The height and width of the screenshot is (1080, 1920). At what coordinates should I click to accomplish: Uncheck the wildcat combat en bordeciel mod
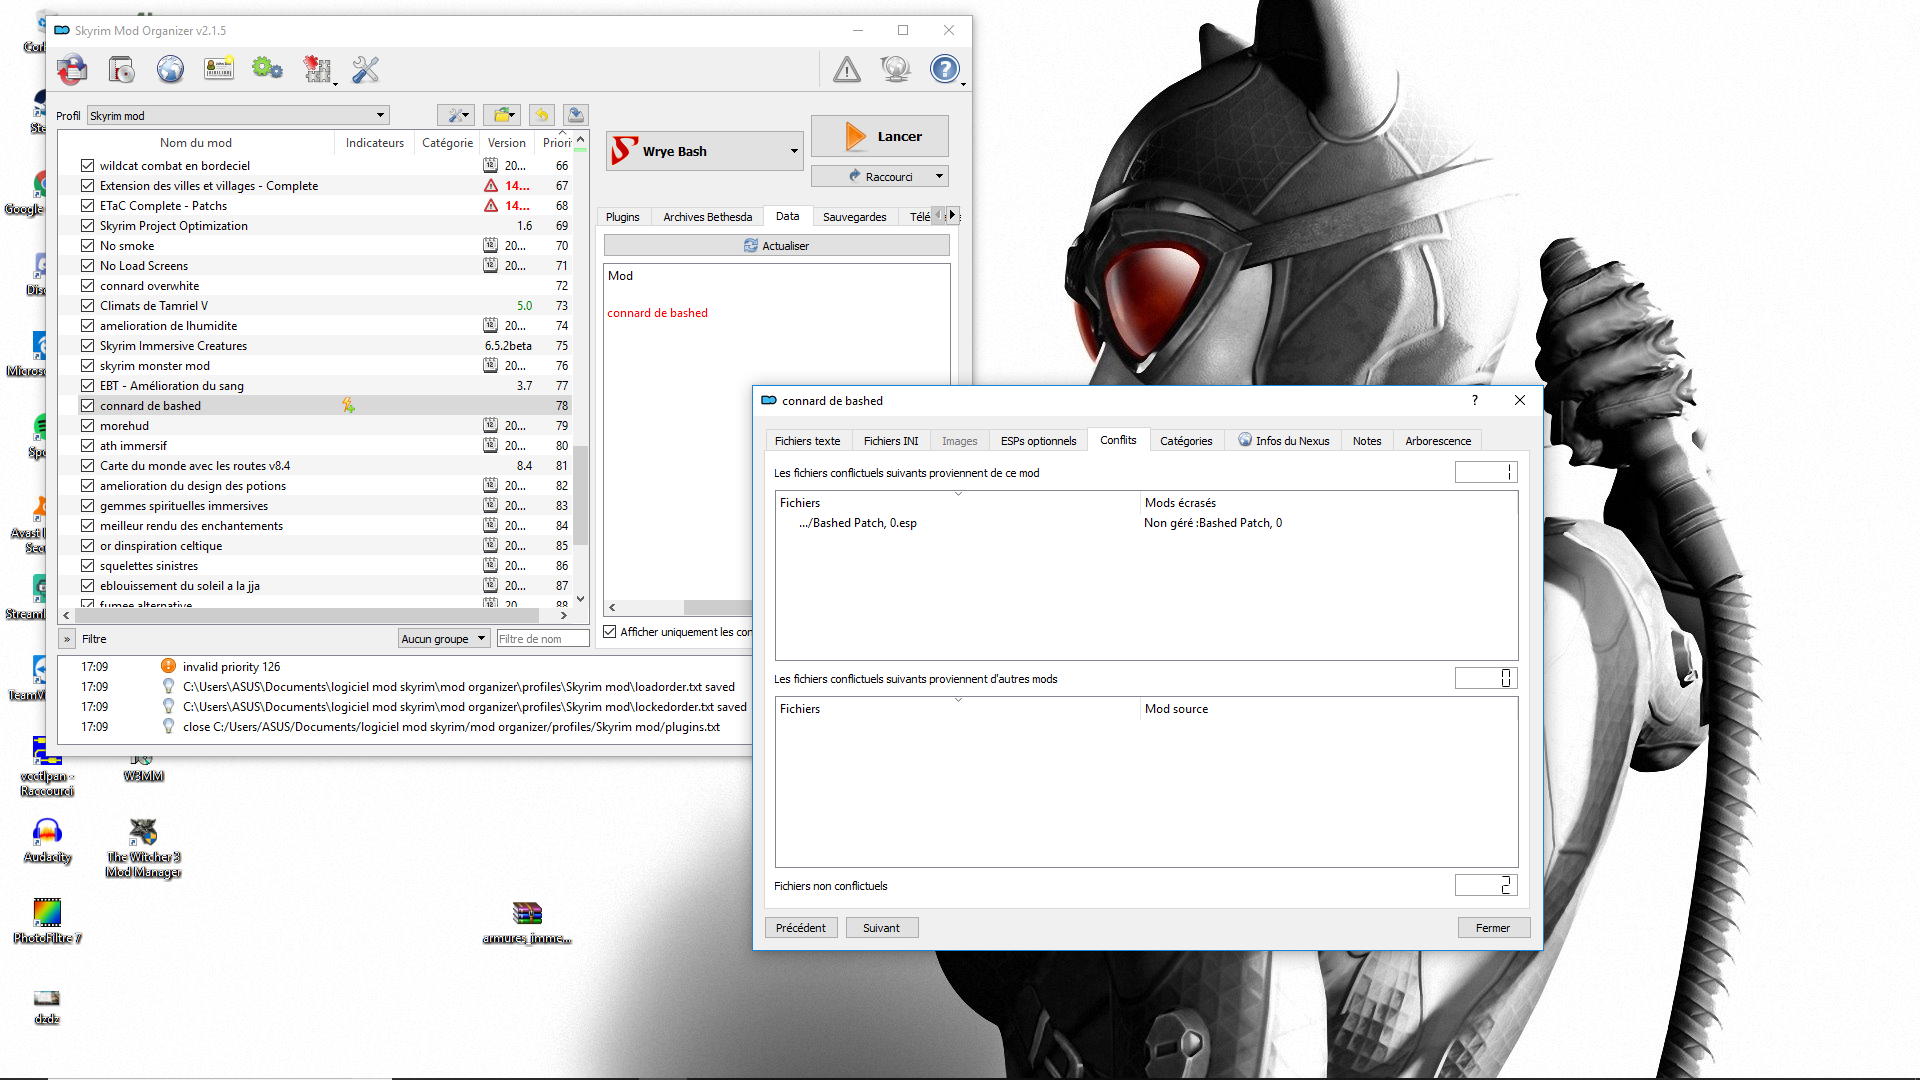88,166
